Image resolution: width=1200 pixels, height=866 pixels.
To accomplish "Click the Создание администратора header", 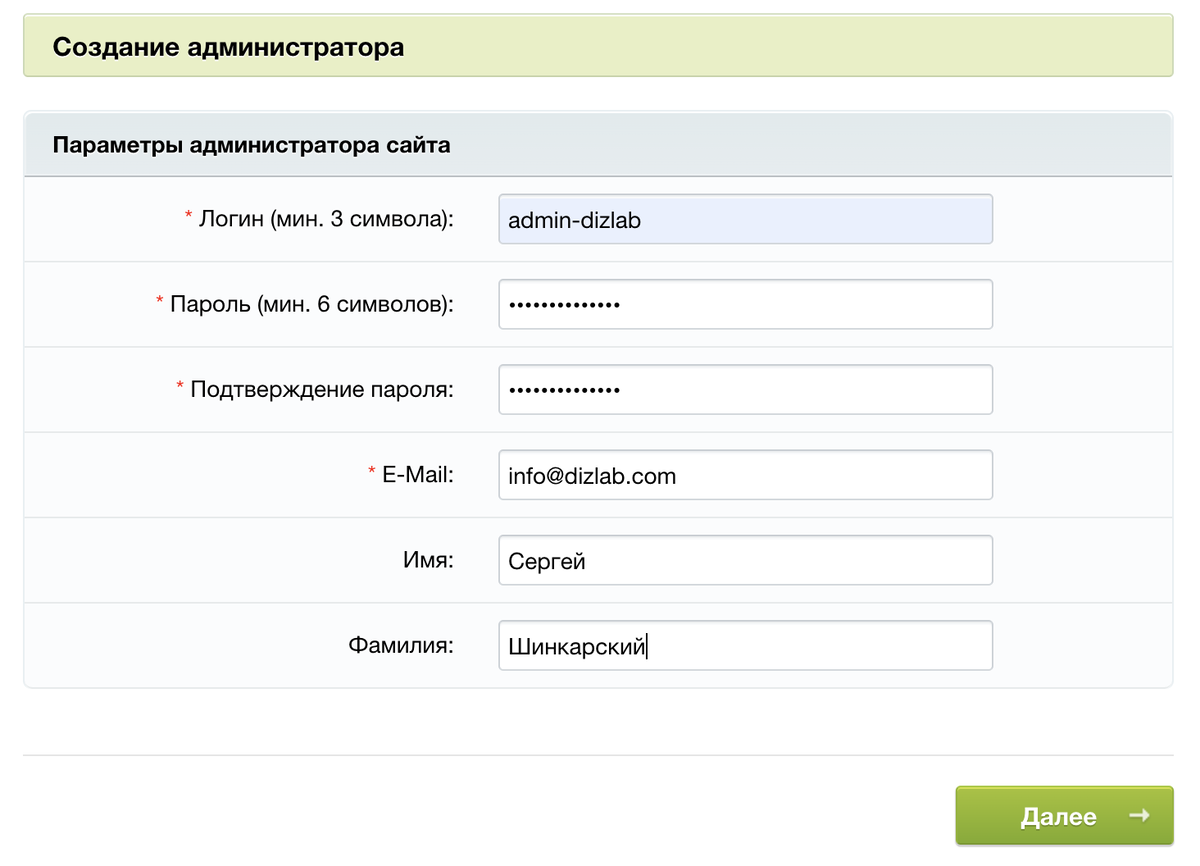I will click(228, 47).
